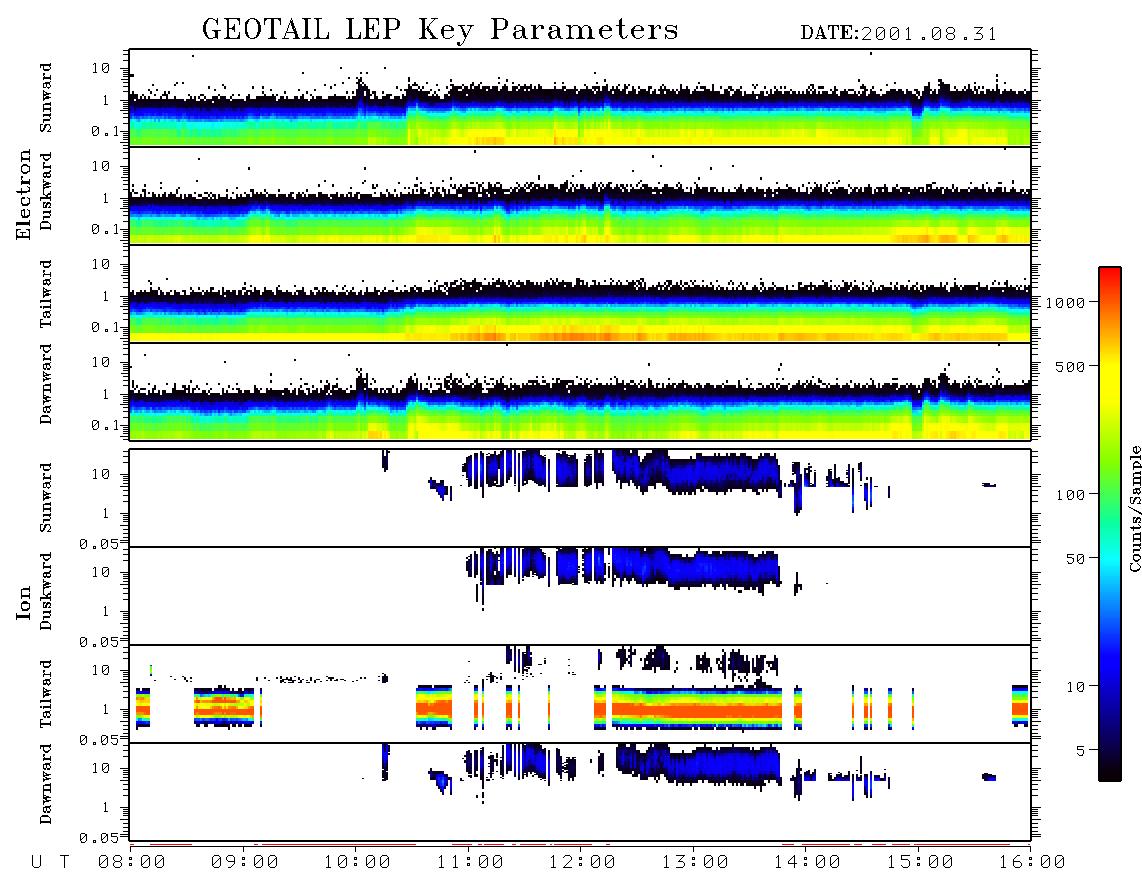Click the title 'GEOTAIL LEP Key Parameters'
Image resolution: width=1142 pixels, height=880 pixels.
tap(440, 30)
